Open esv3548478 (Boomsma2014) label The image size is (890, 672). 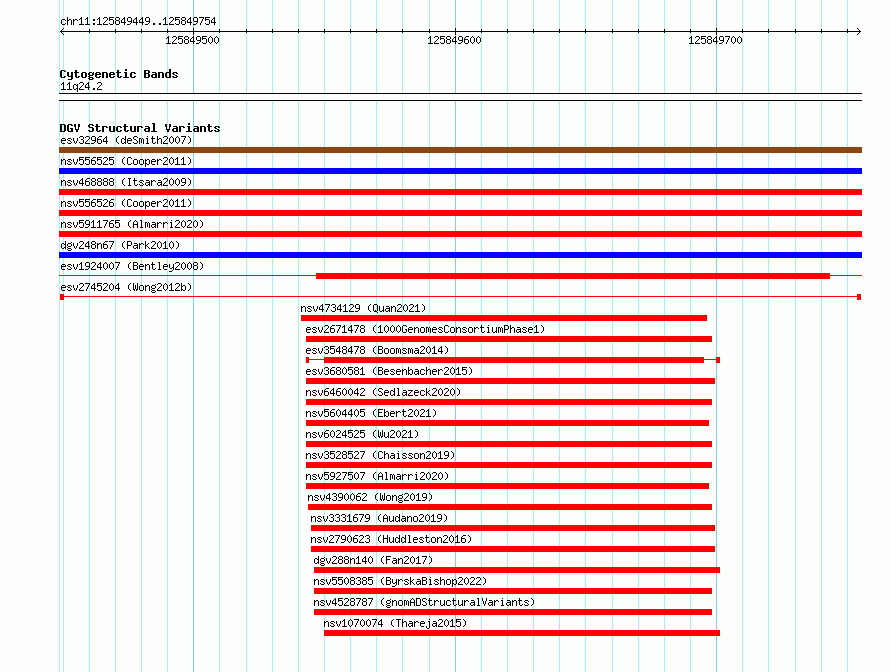pyautogui.click(x=377, y=350)
